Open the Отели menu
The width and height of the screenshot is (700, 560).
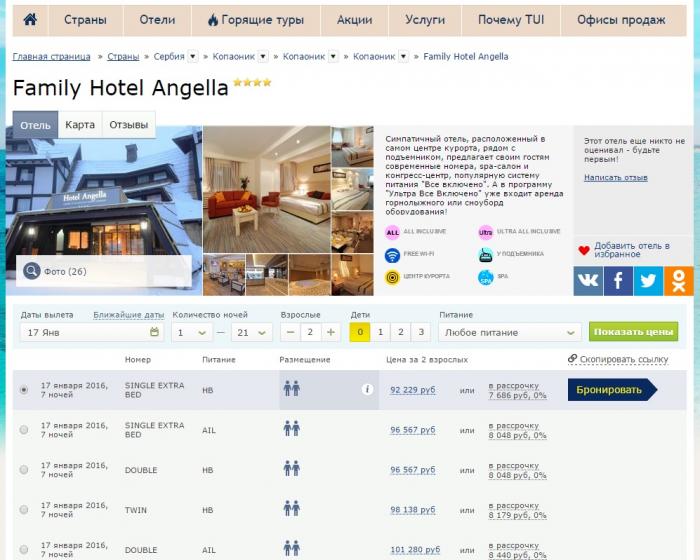(x=157, y=20)
